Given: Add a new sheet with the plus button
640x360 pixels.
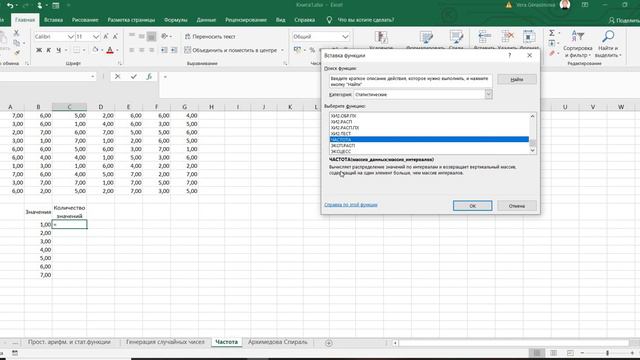Looking at the screenshot, I should [x=329, y=343].
